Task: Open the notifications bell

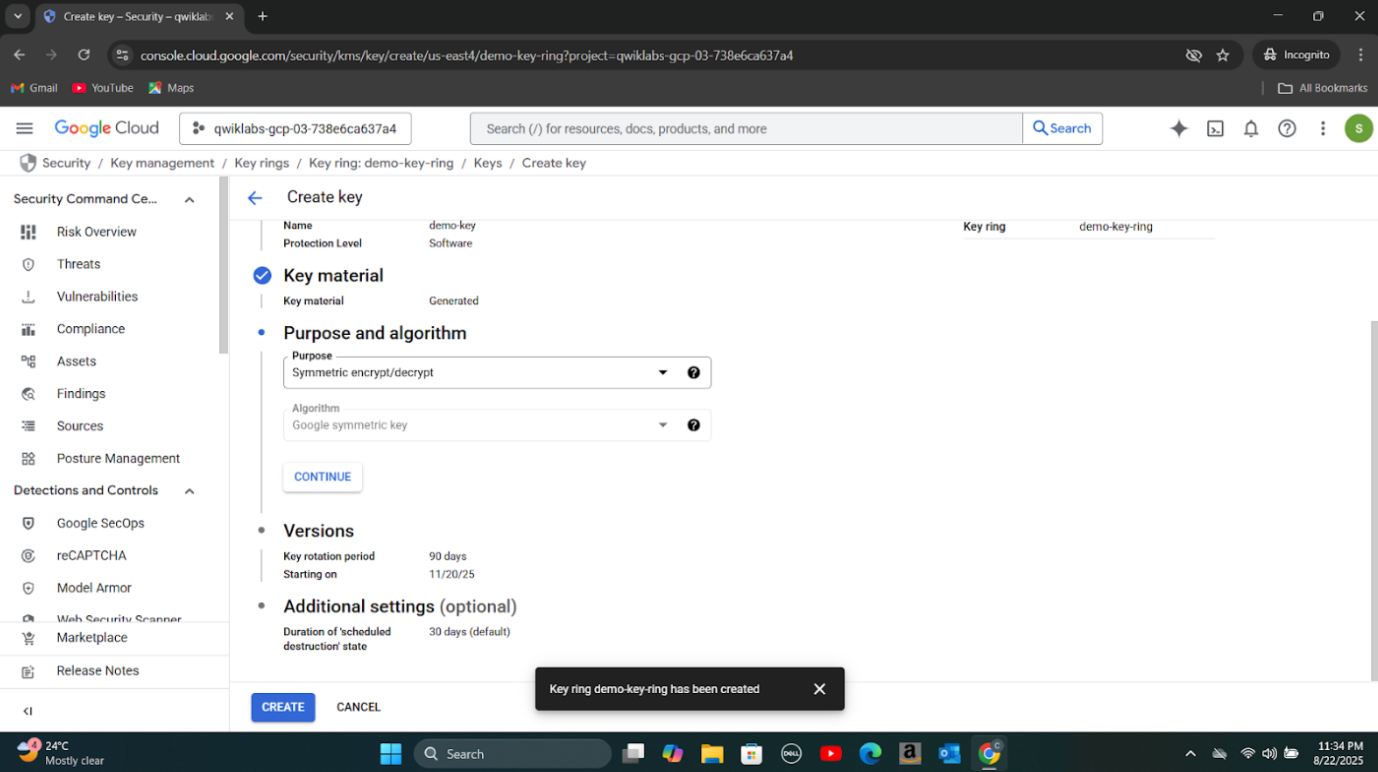Action: coord(1251,128)
